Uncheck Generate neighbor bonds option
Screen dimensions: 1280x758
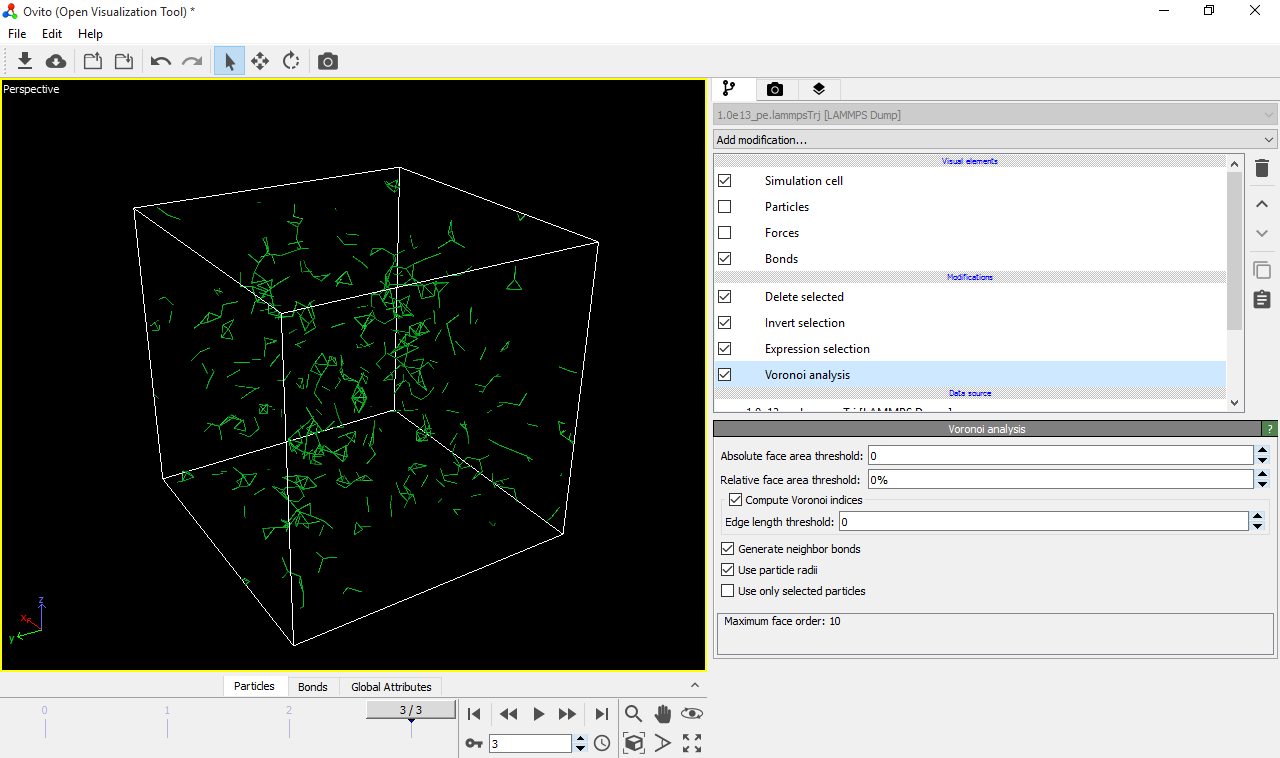(x=727, y=549)
